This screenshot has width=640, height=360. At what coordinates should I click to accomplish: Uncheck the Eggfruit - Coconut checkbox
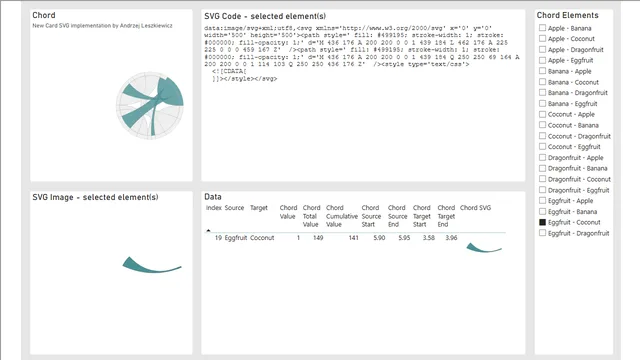point(542,222)
